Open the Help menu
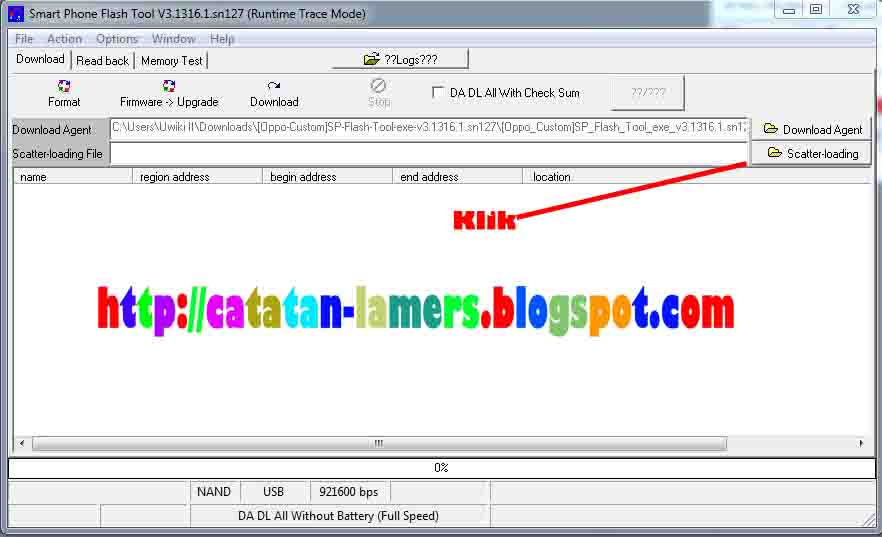This screenshot has height=537, width=882. click(222, 39)
